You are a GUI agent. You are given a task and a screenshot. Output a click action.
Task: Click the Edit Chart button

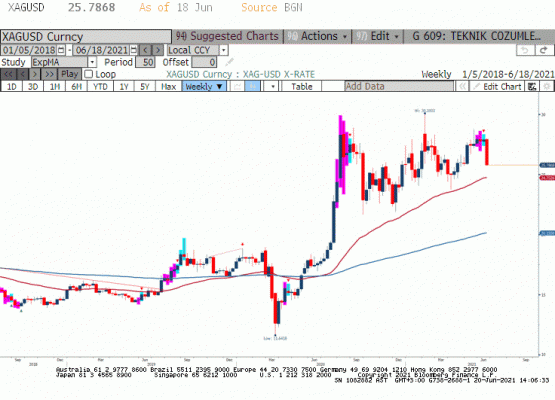coord(497,86)
